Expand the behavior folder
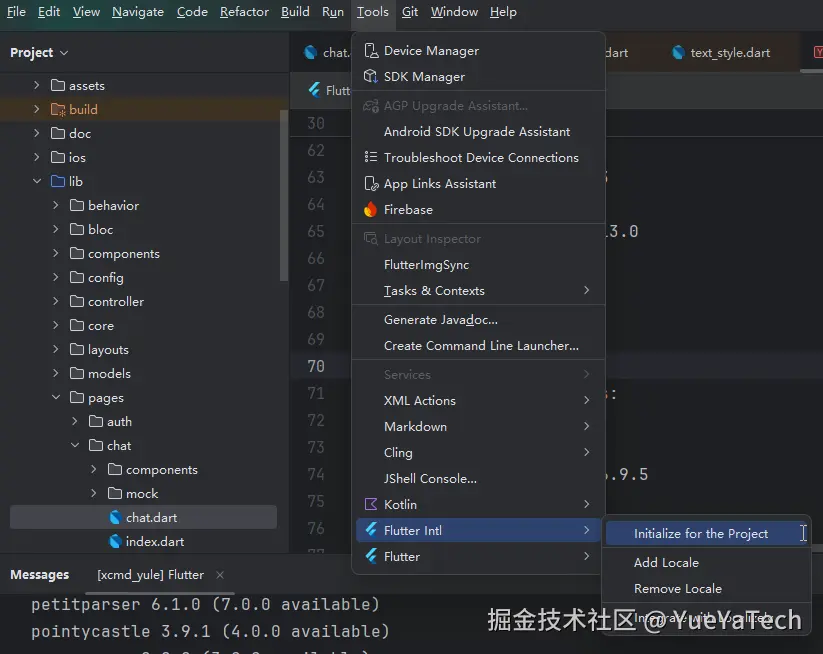Viewport: 823px width, 654px height. coord(56,205)
